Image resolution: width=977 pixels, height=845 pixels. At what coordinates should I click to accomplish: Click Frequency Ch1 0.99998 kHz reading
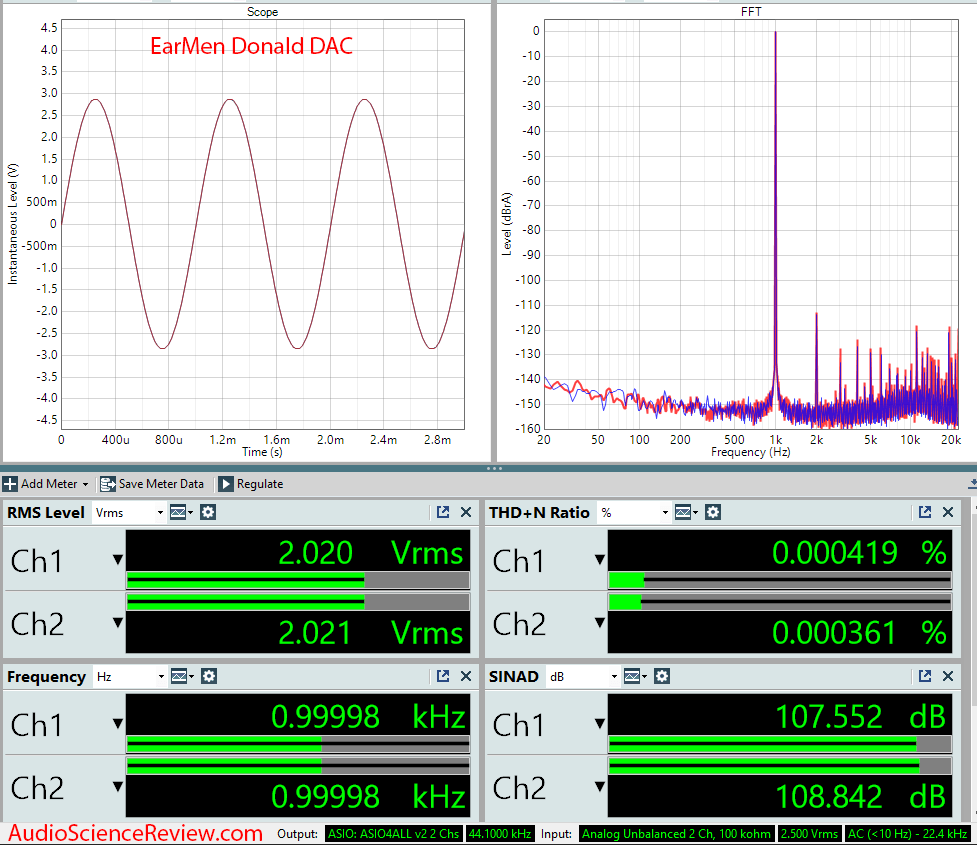(x=368, y=717)
